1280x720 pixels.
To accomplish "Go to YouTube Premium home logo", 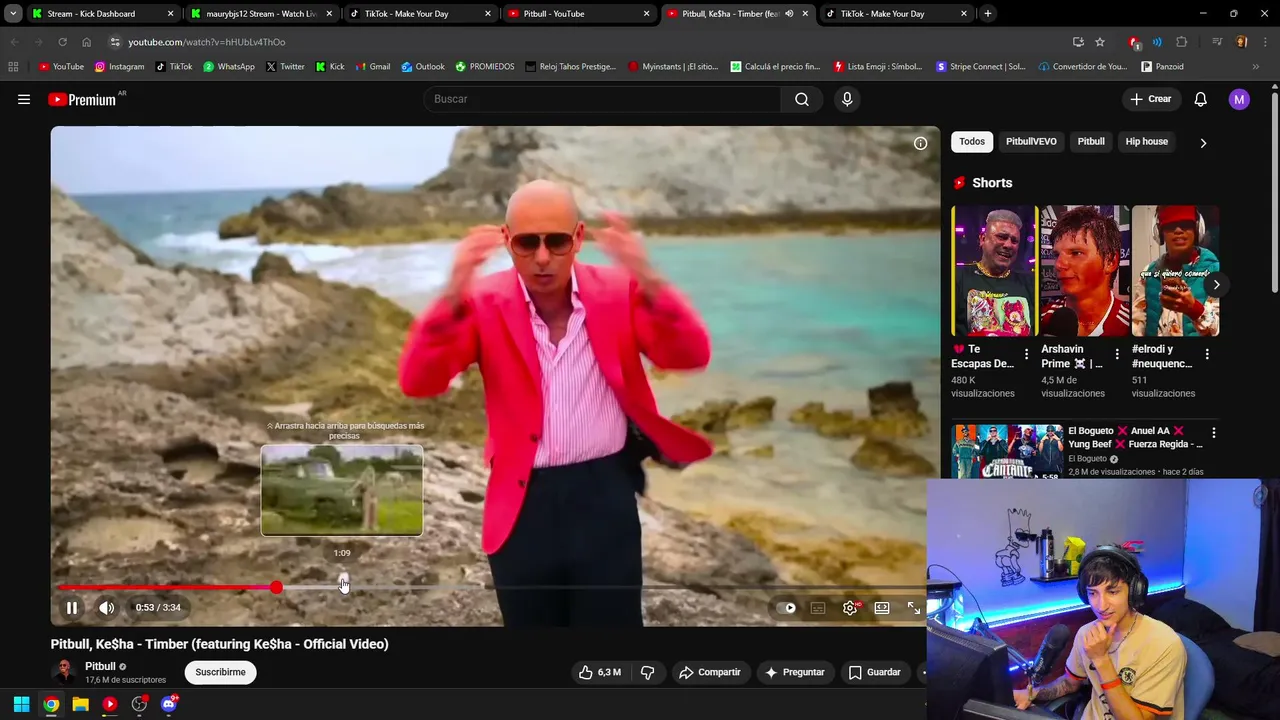I will click(82, 99).
